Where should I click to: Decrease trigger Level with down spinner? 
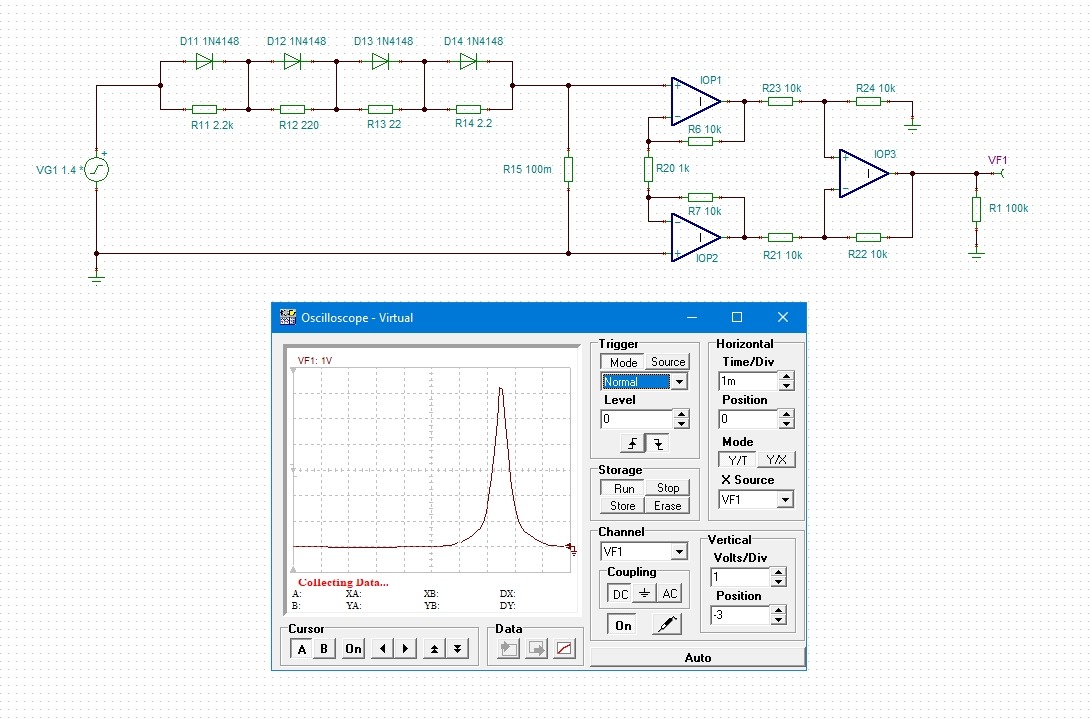point(681,424)
